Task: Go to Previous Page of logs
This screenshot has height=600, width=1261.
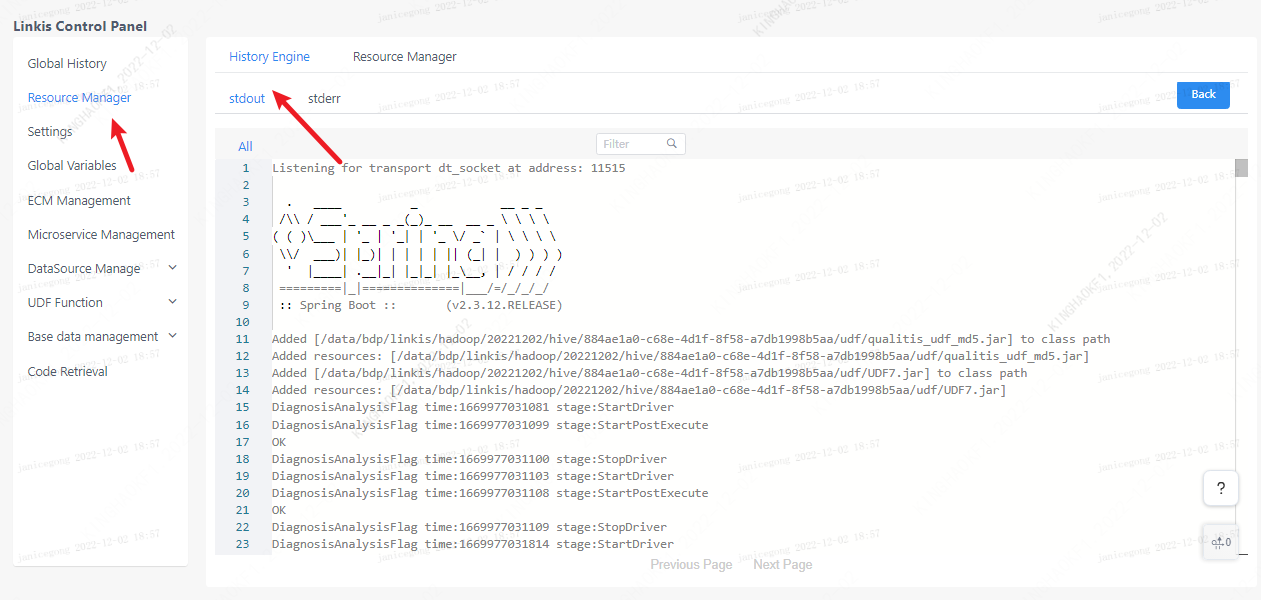Action: coord(691,565)
